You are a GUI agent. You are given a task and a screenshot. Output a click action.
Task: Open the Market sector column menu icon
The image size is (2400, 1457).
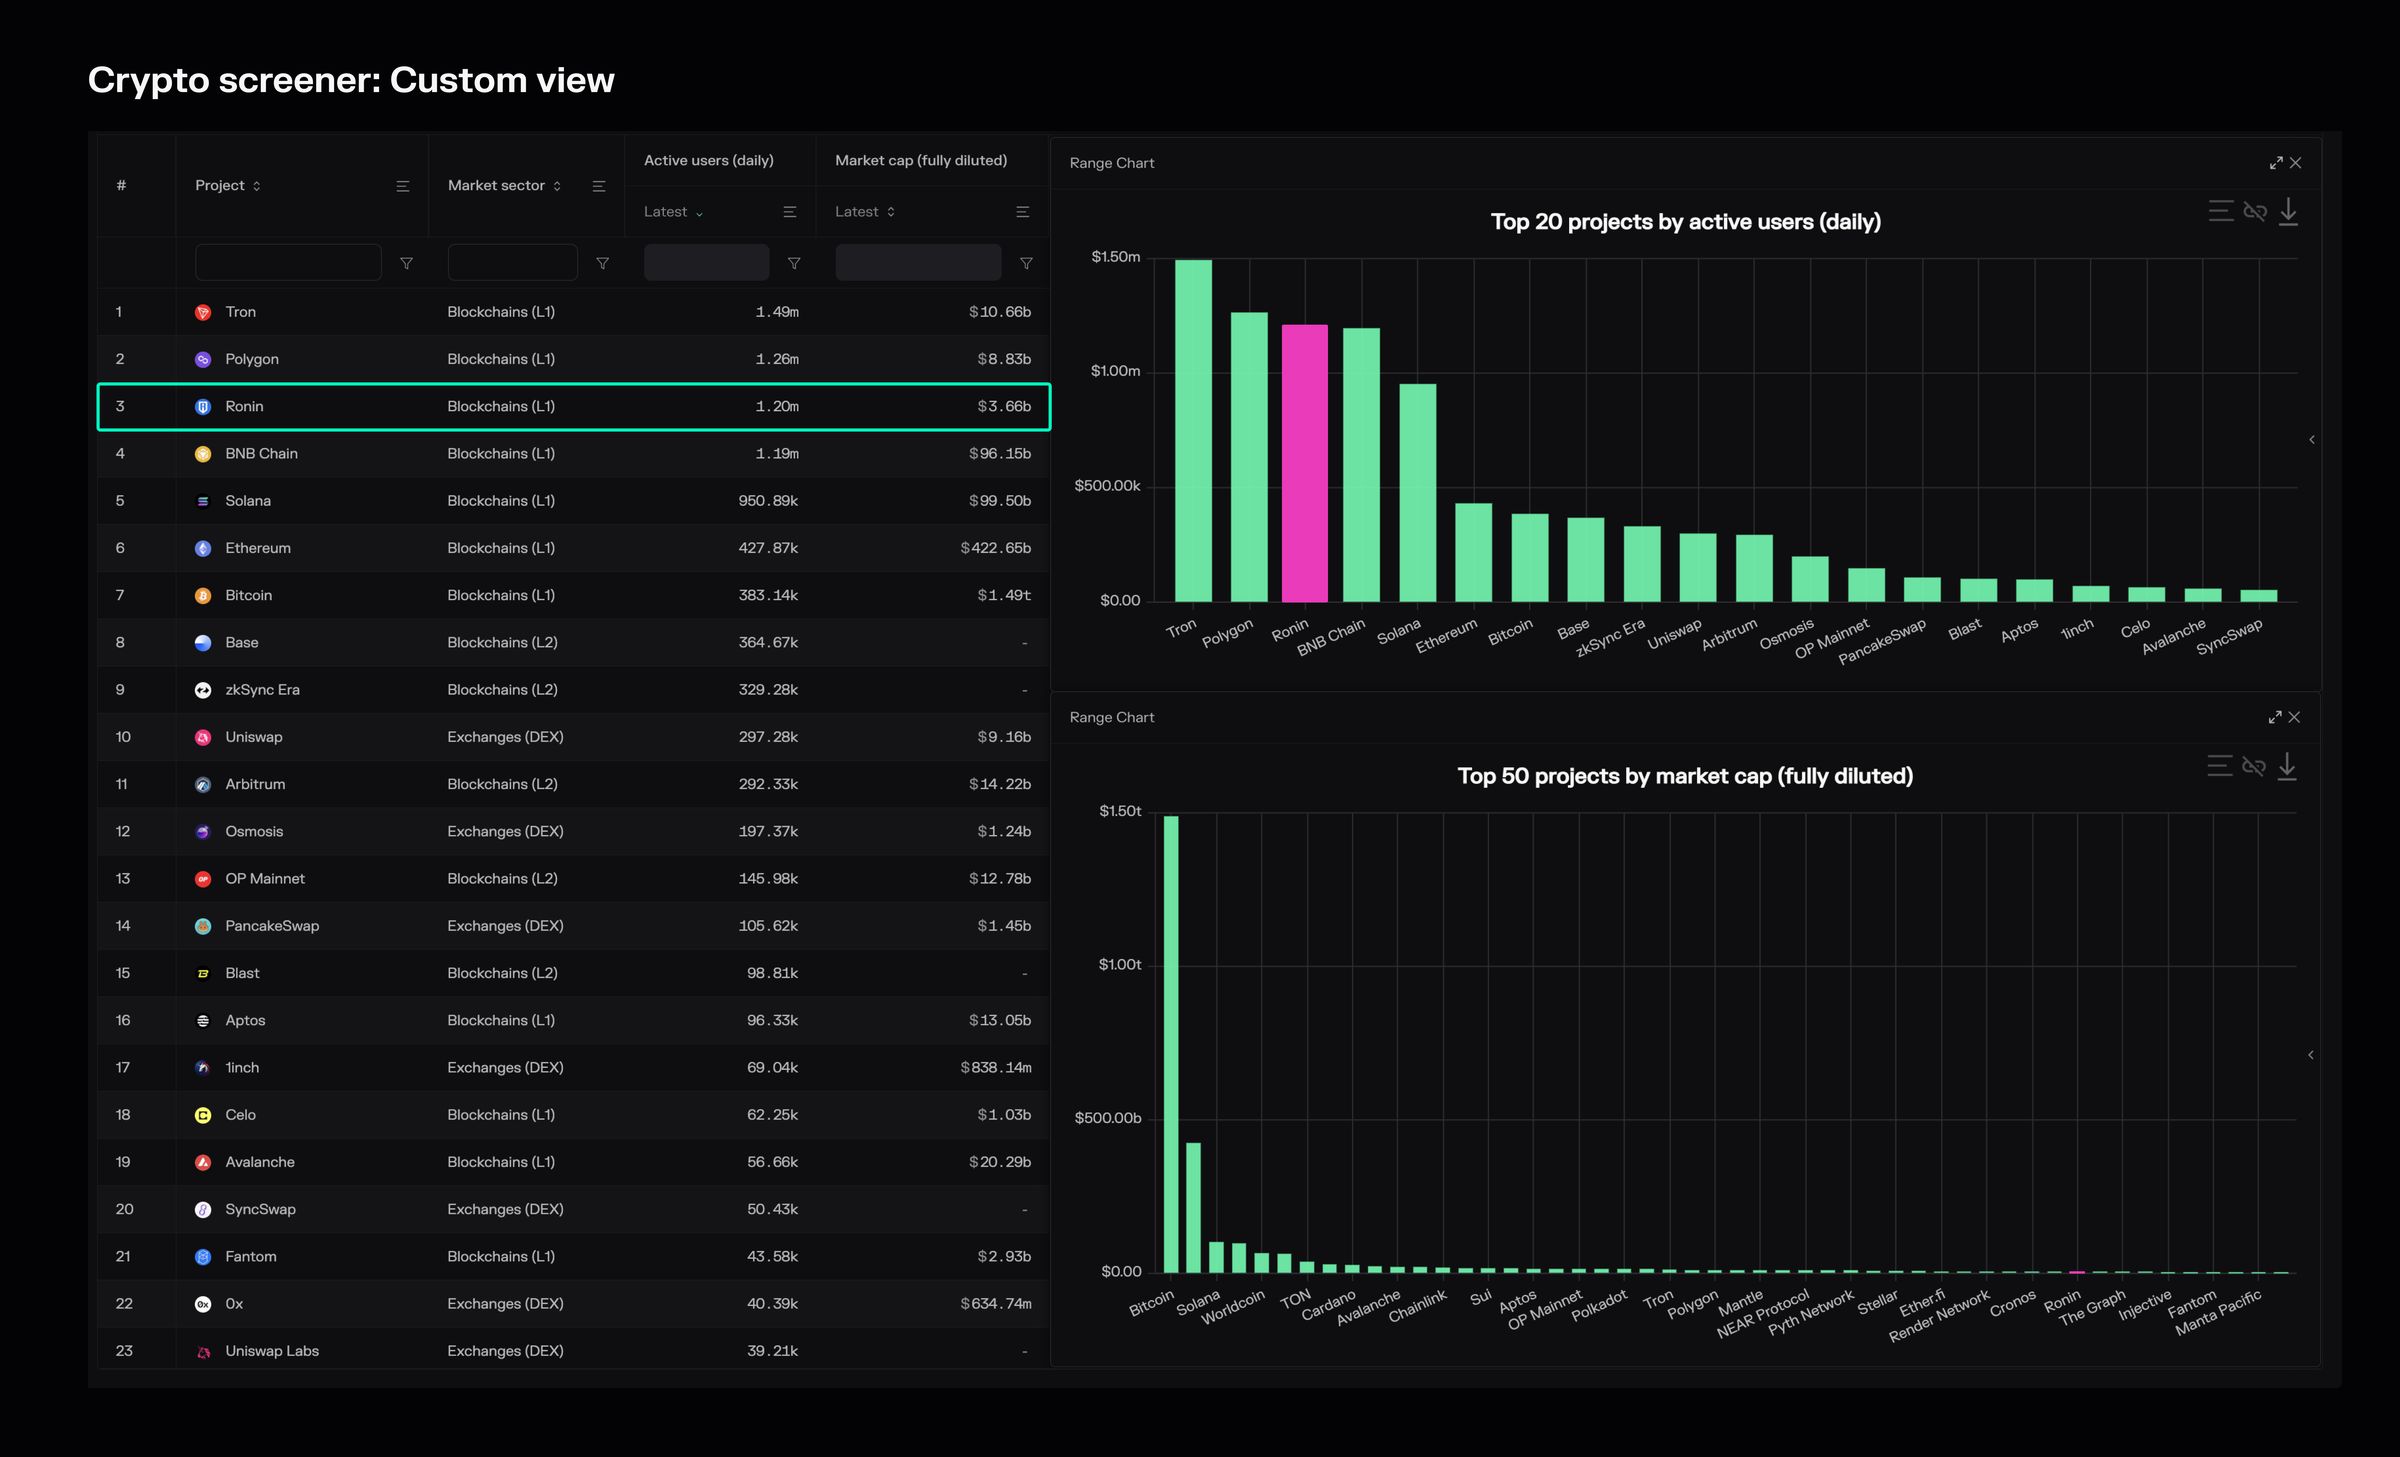(x=599, y=186)
